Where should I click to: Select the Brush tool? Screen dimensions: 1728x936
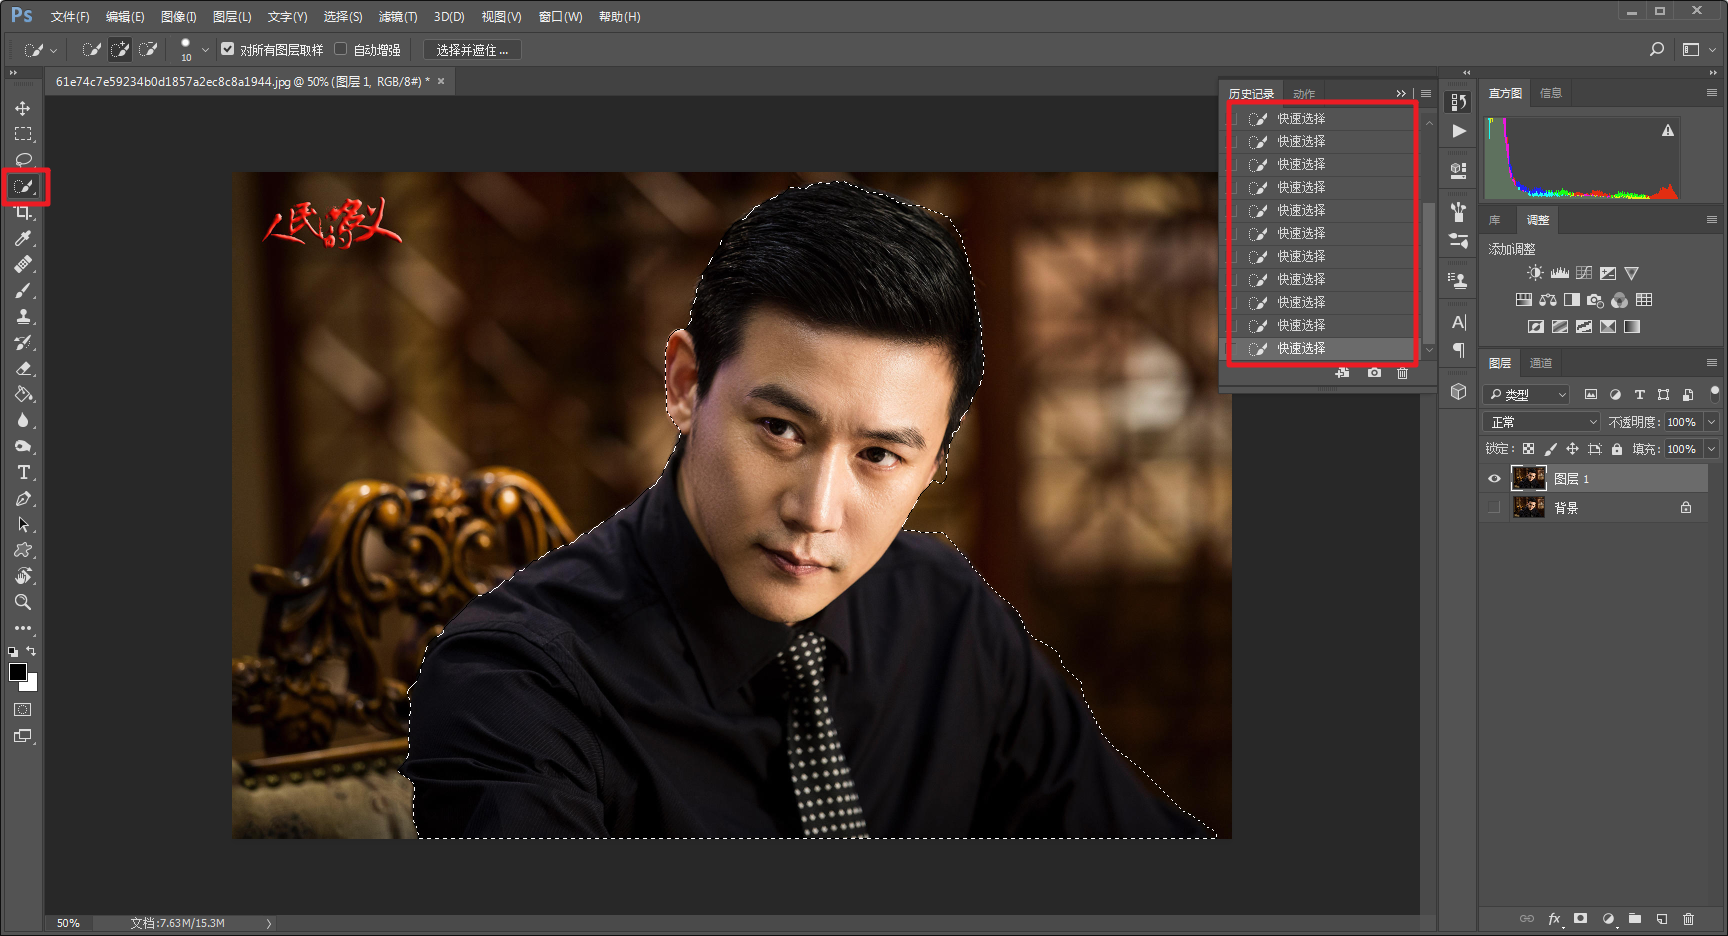click(x=23, y=290)
